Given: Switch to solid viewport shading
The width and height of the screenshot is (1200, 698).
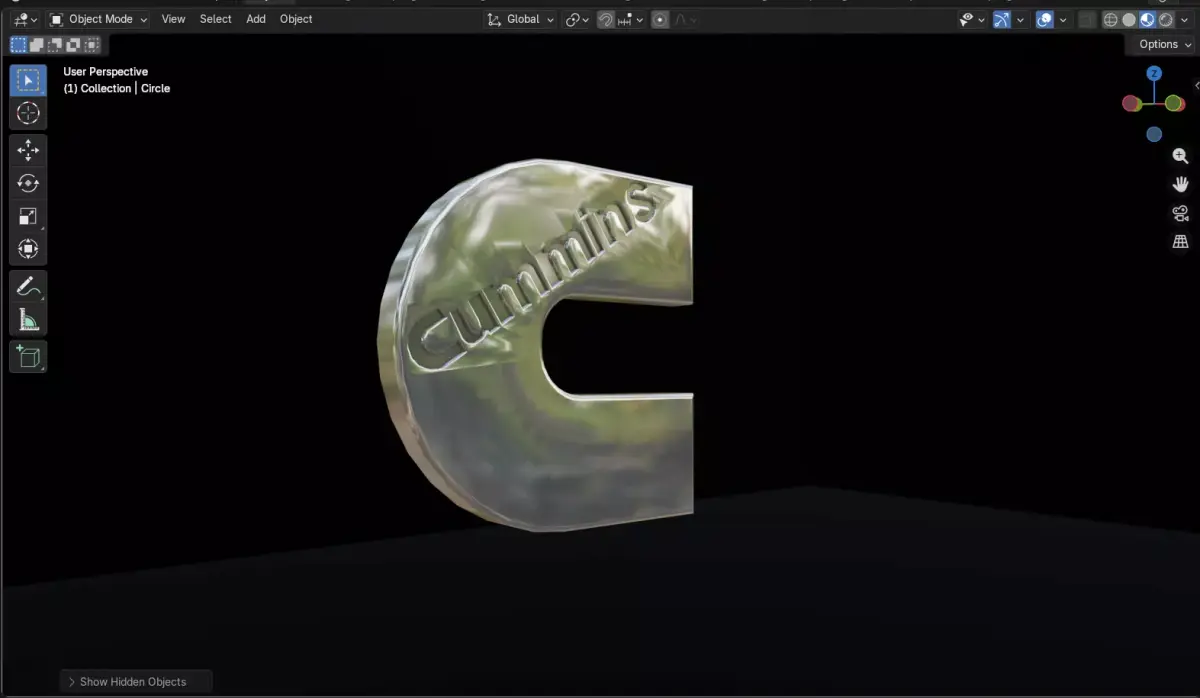Looking at the screenshot, I should (x=1129, y=19).
